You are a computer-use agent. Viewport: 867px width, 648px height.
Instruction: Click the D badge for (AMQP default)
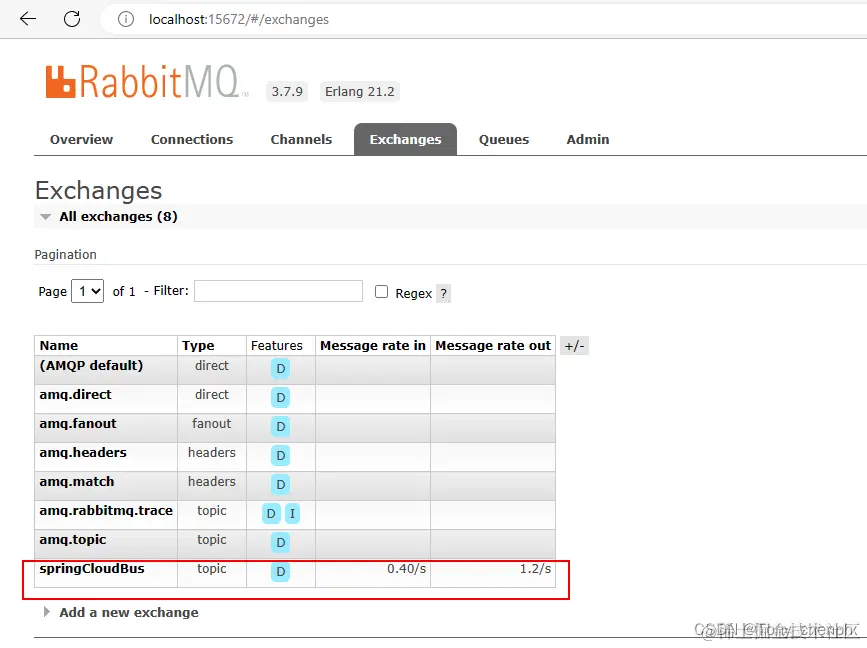pos(280,369)
